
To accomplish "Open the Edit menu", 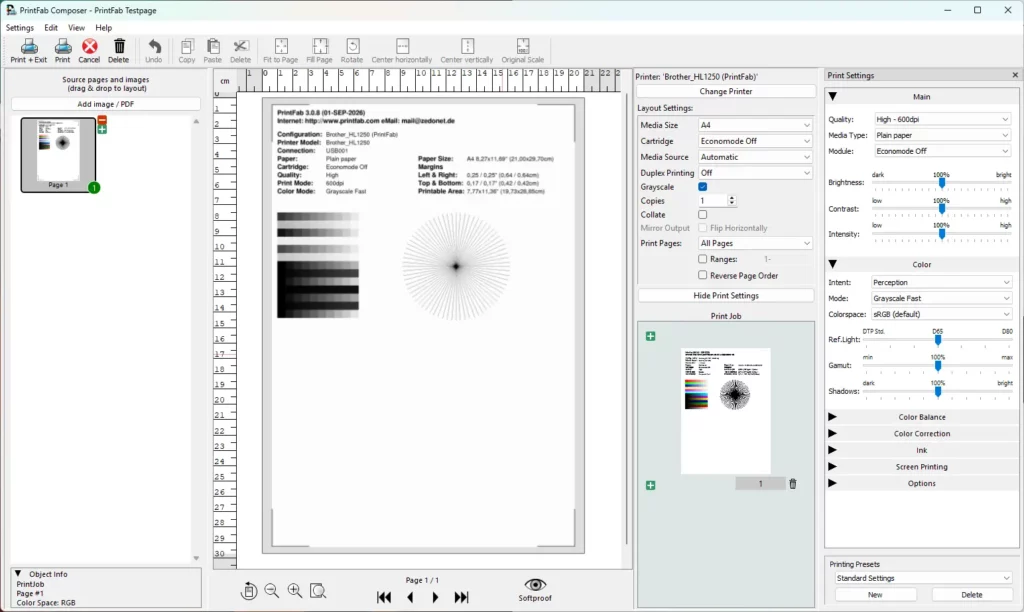I will tap(51, 27).
